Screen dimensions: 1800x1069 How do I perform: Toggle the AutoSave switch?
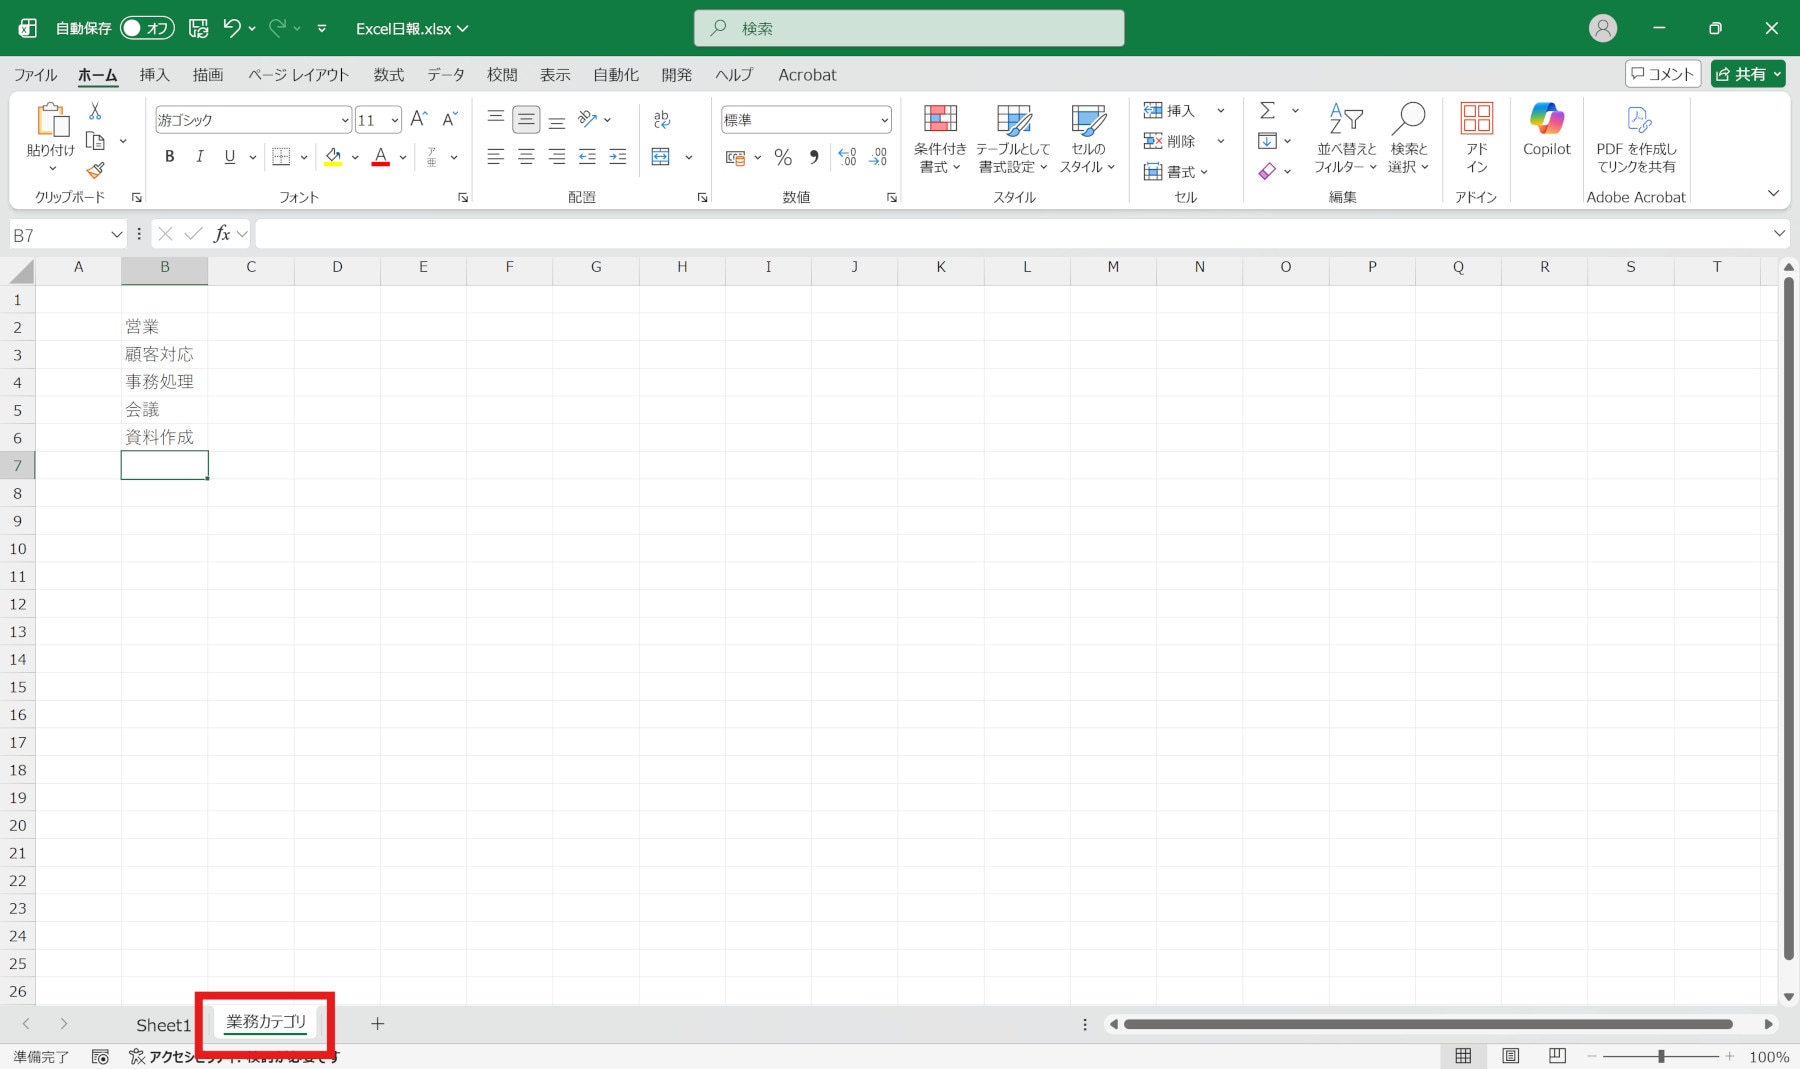pos(146,28)
